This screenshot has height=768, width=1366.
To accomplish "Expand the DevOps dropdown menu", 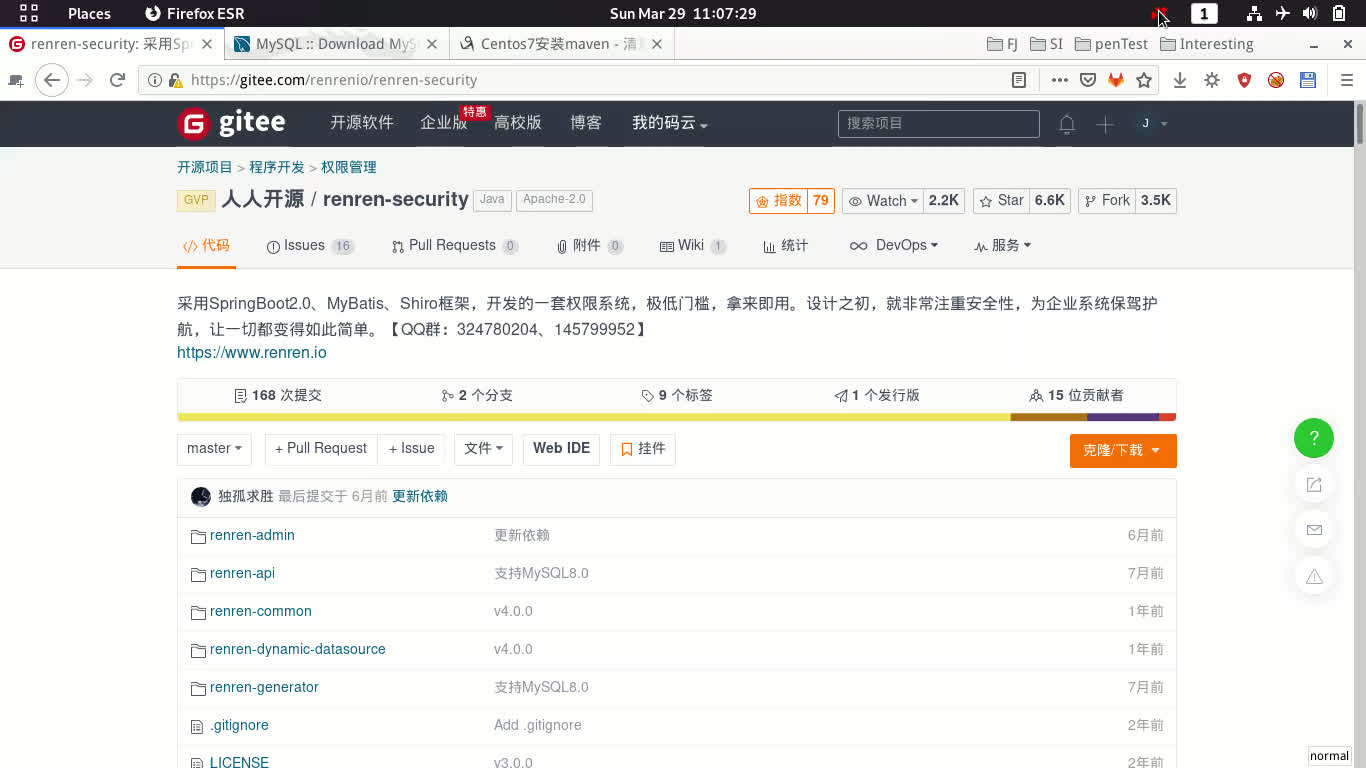I will click(x=893, y=246).
